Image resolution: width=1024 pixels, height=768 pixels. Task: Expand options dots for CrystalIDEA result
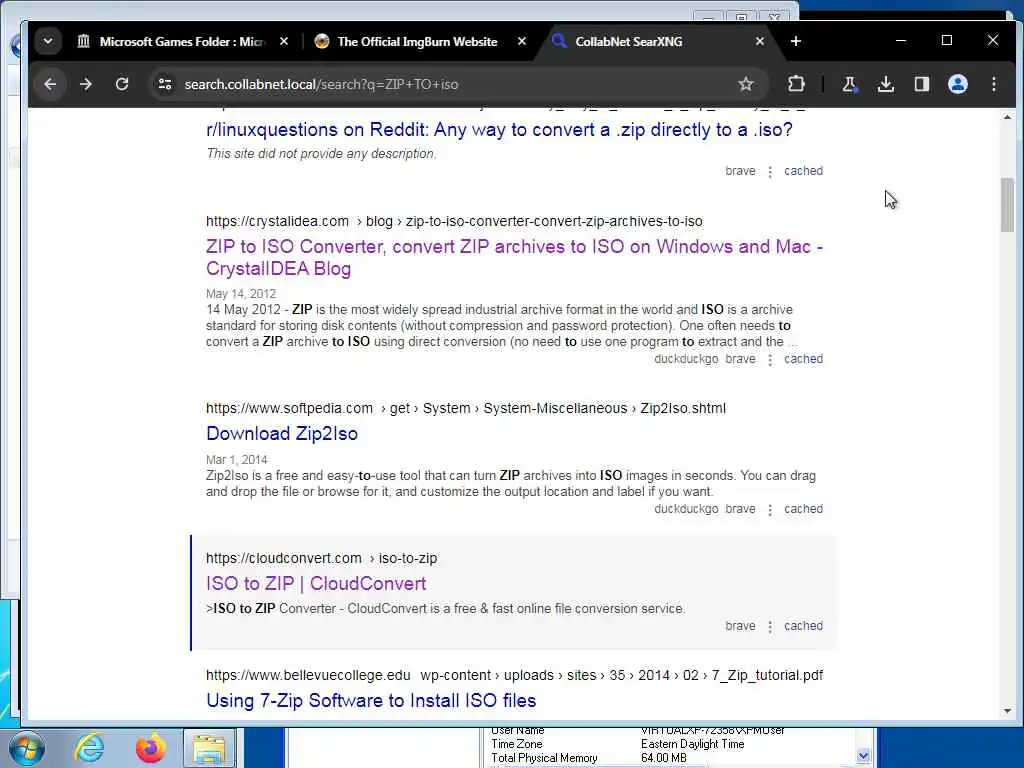pyautogui.click(x=770, y=360)
